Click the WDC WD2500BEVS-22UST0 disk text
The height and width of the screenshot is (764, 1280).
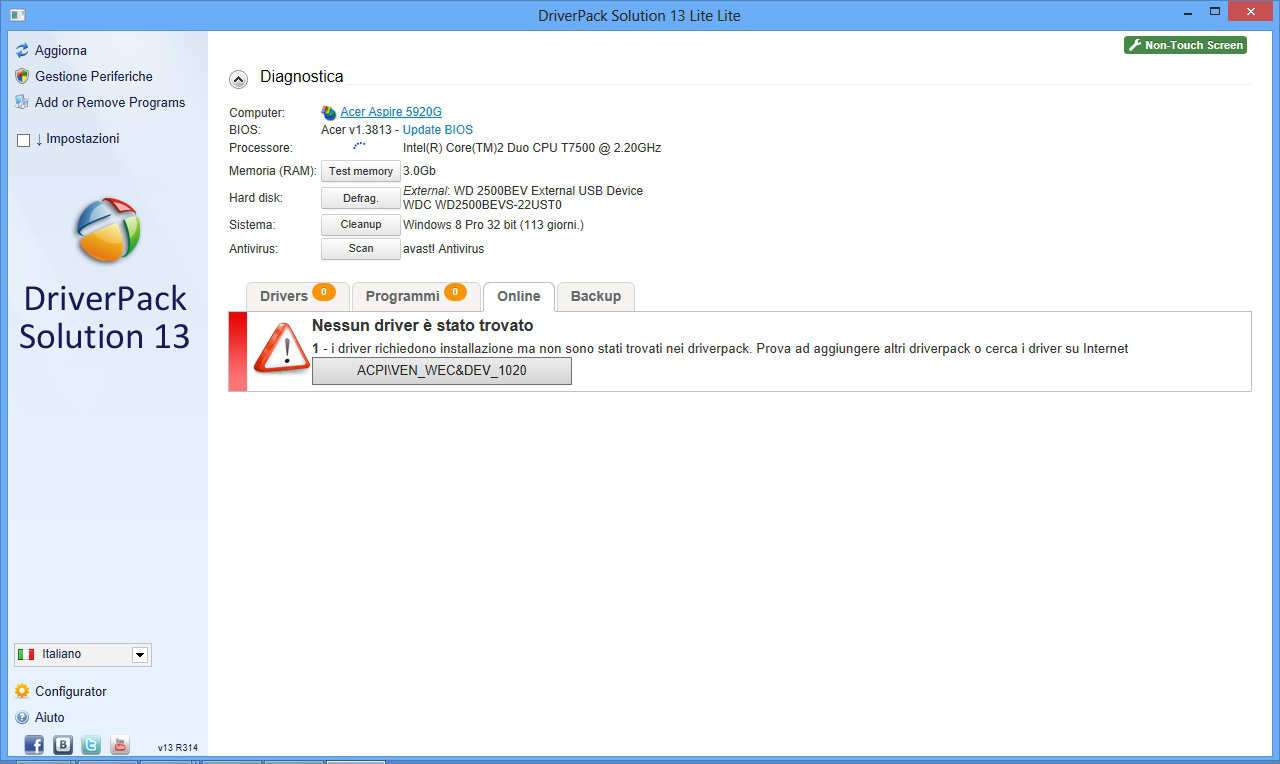[x=482, y=205]
